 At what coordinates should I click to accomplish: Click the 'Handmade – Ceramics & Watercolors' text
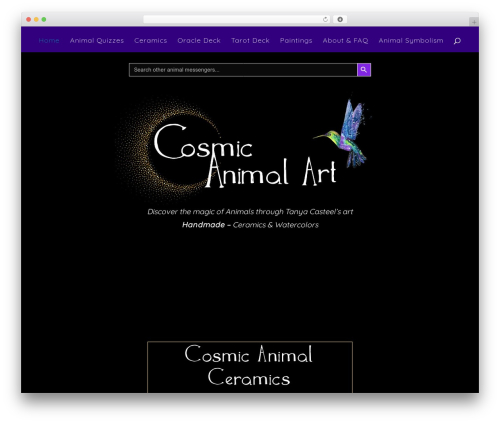[250, 225]
